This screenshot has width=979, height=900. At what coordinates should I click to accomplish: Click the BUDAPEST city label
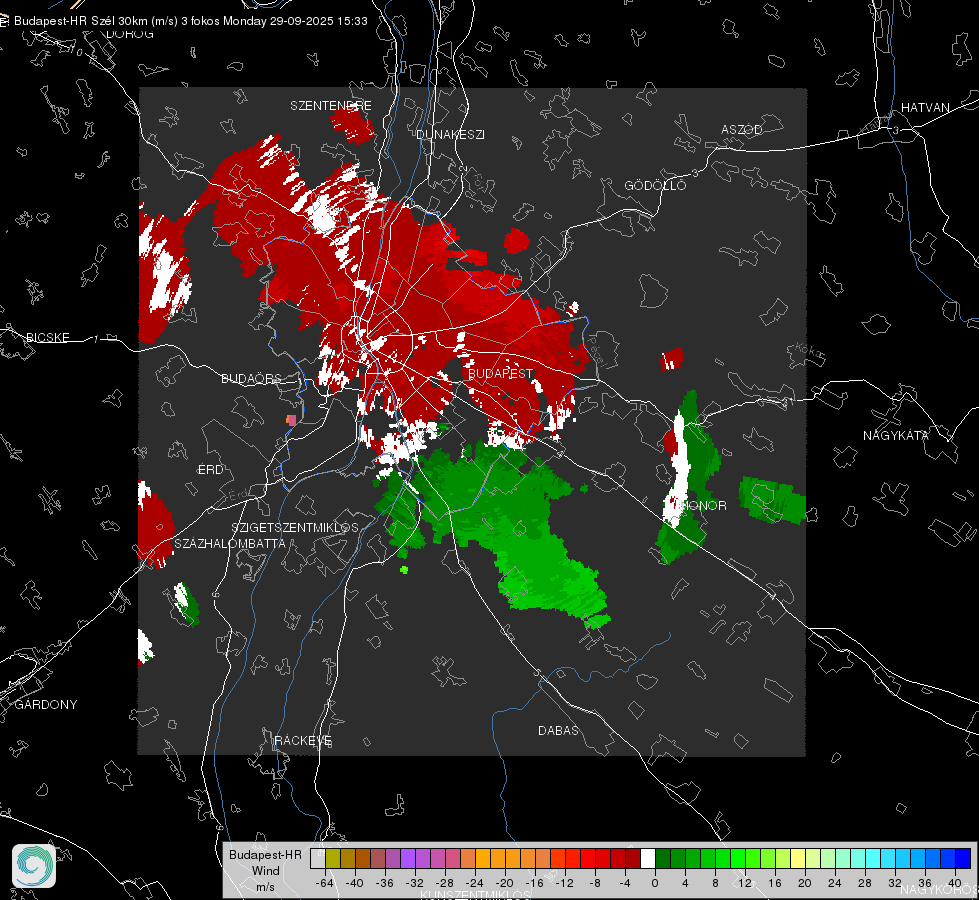coord(501,373)
